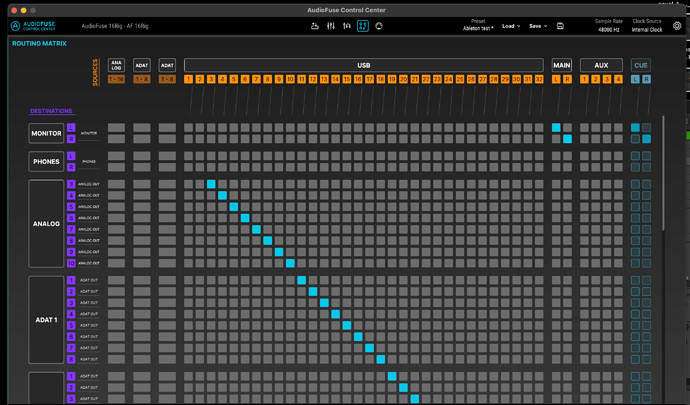Select USB source channel 1 box
Screen dimensions: 690x405
pyautogui.click(x=189, y=79)
